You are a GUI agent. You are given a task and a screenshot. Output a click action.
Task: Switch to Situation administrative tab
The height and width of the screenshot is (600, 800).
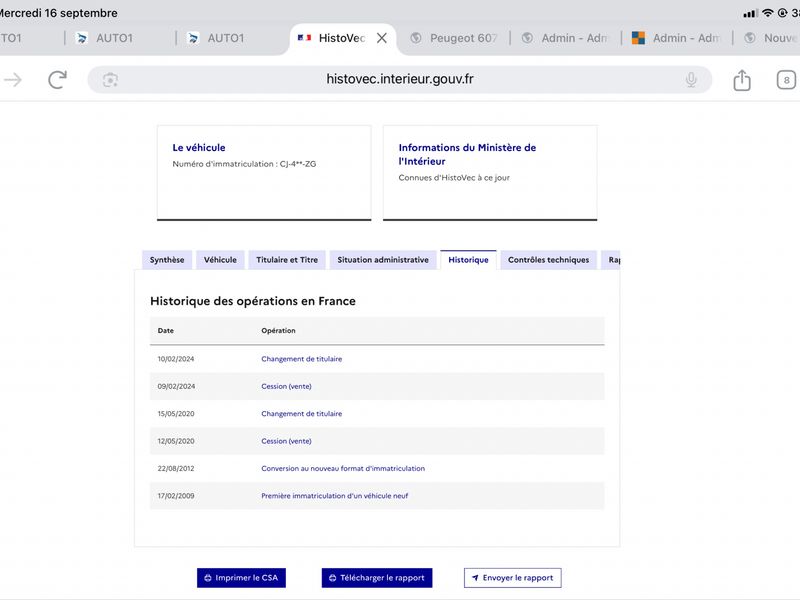pyautogui.click(x=383, y=260)
